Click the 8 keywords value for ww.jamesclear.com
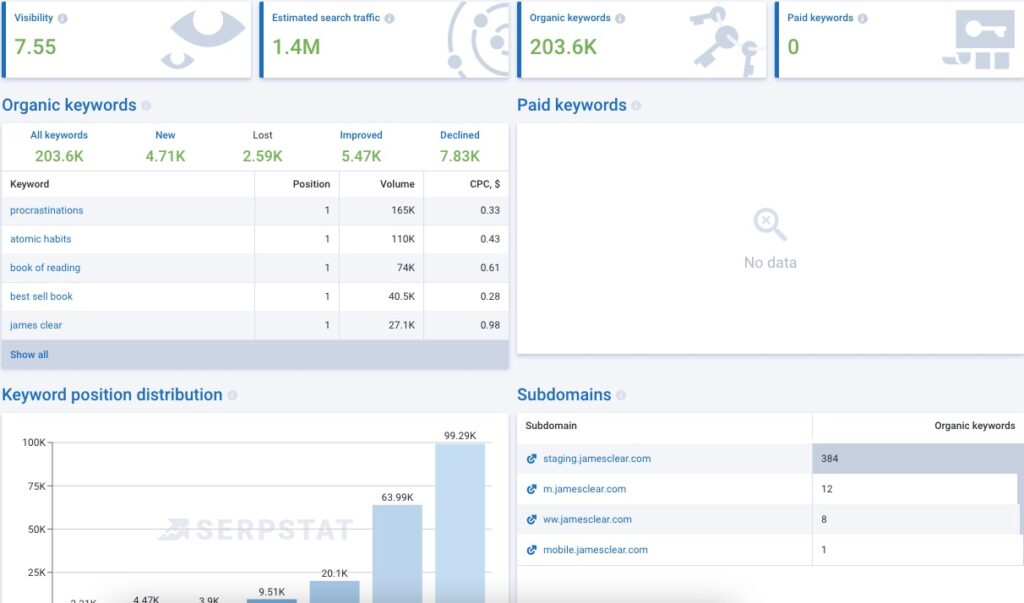Screen dimensions: 1024x603 824,519
